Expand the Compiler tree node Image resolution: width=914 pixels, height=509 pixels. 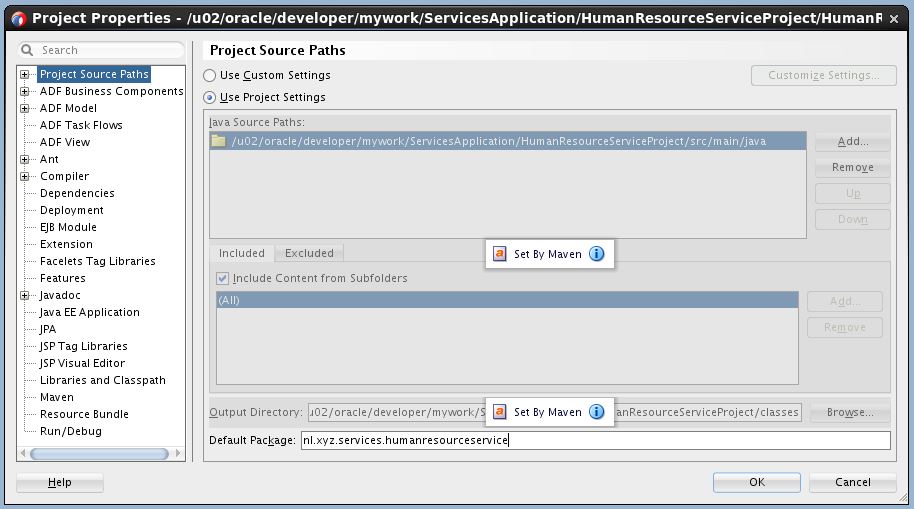[25, 176]
